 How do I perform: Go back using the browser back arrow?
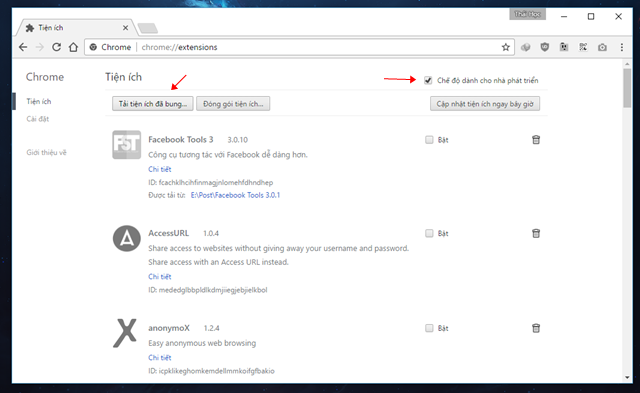(x=23, y=47)
